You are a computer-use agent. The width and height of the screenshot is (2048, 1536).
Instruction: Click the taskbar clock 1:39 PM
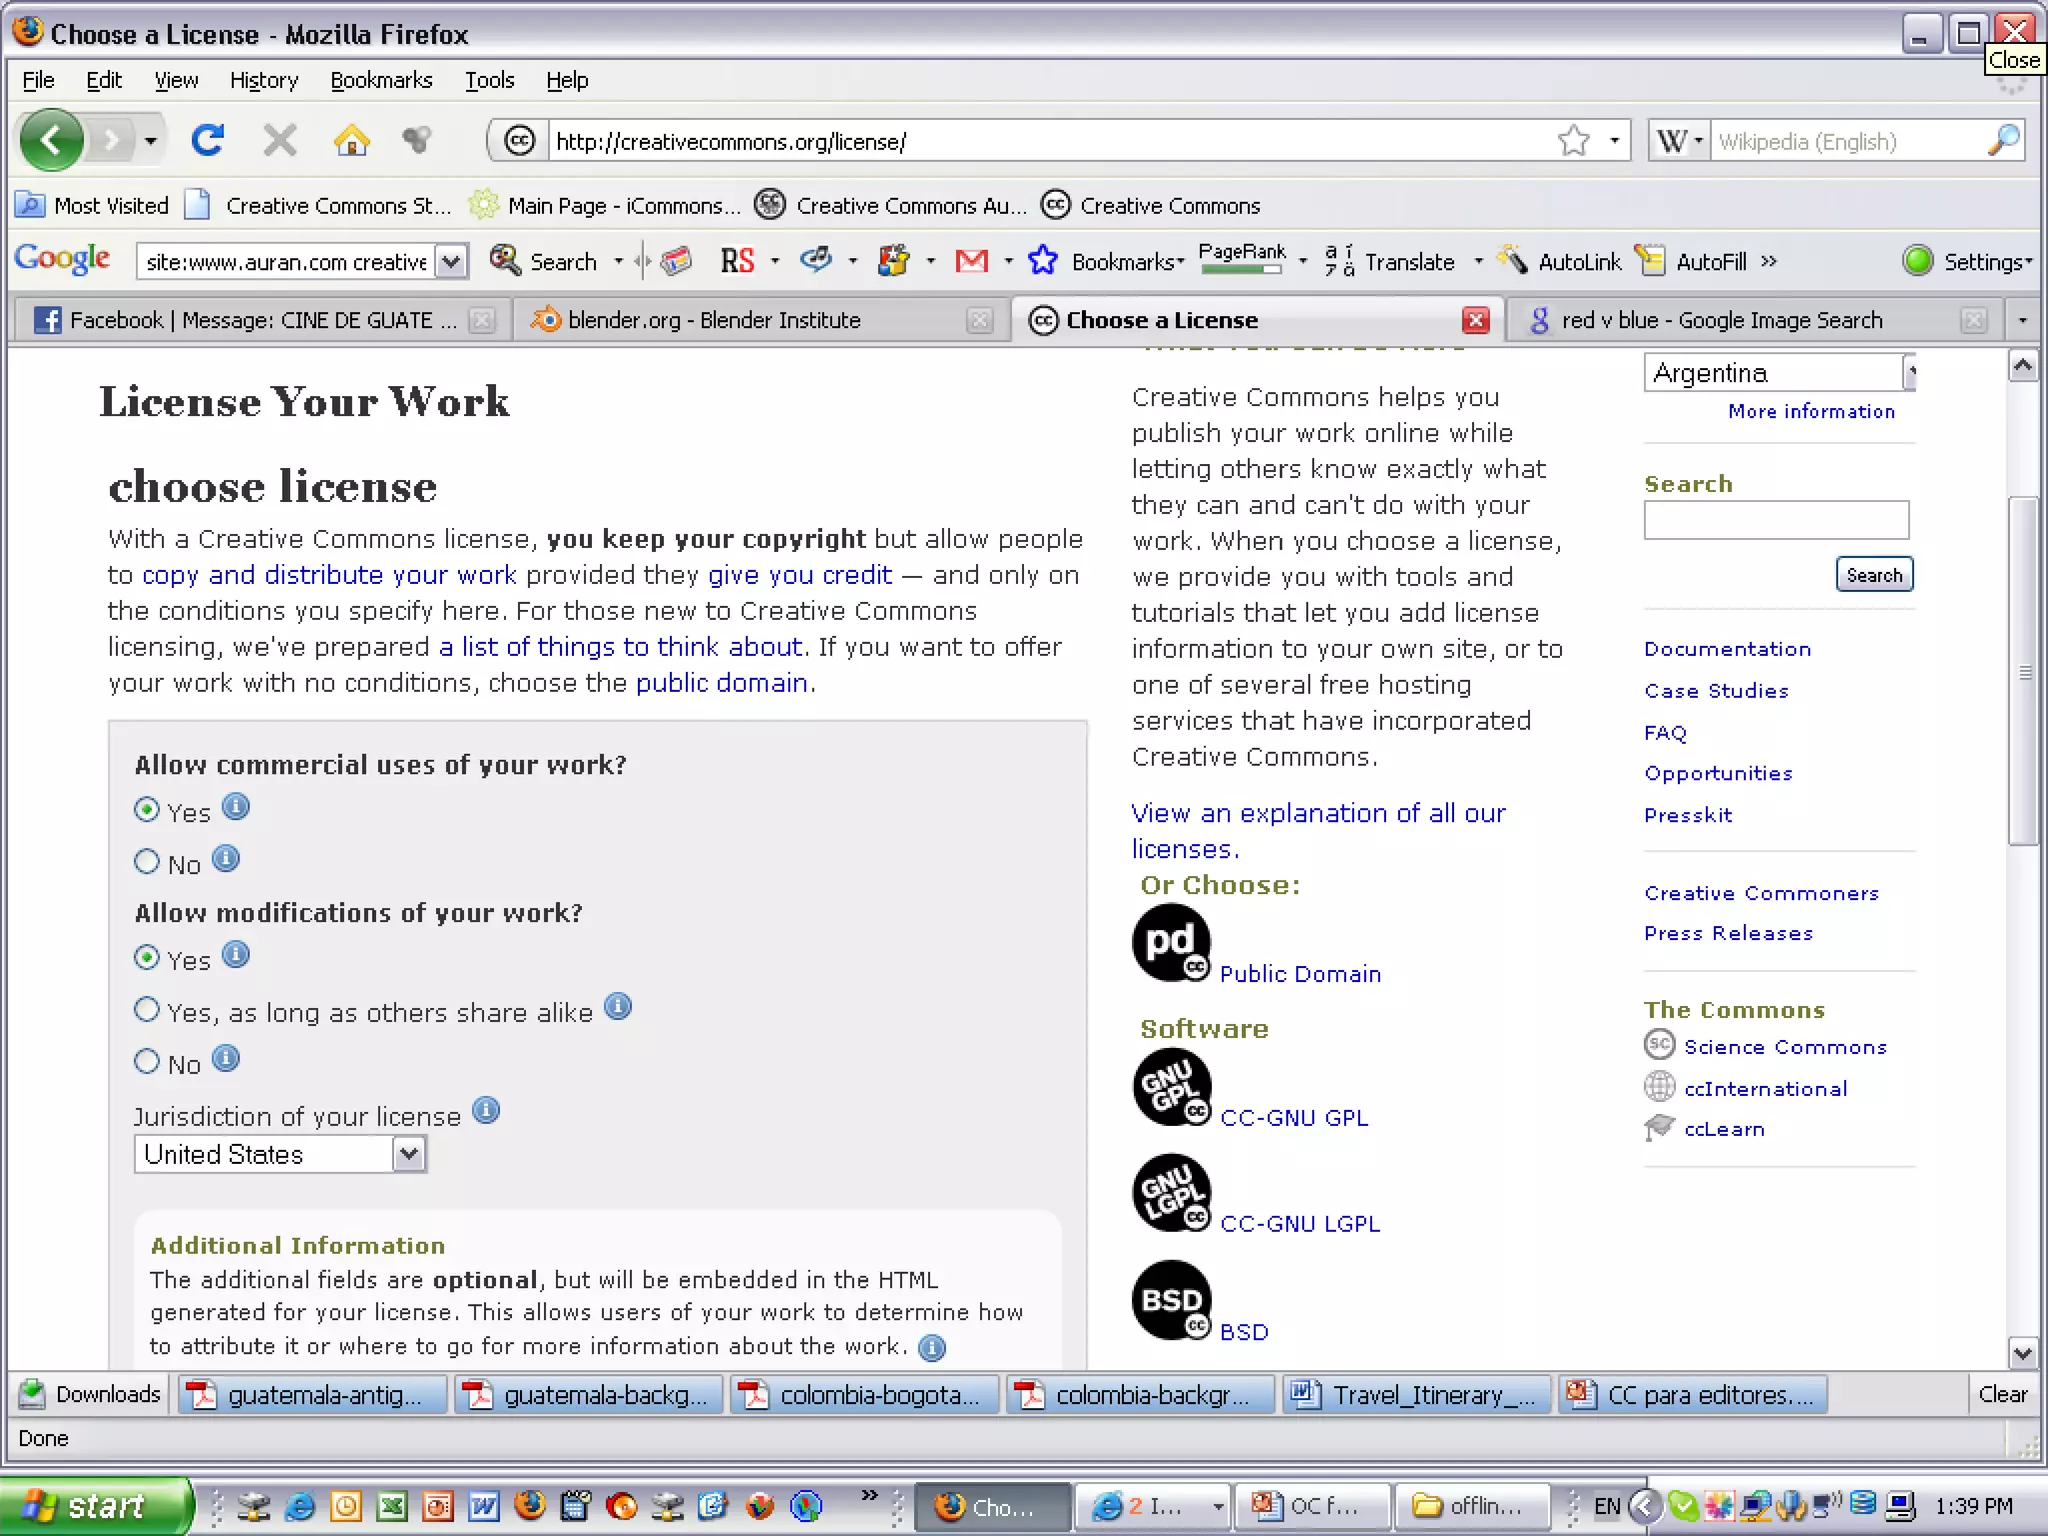click(x=1973, y=1506)
